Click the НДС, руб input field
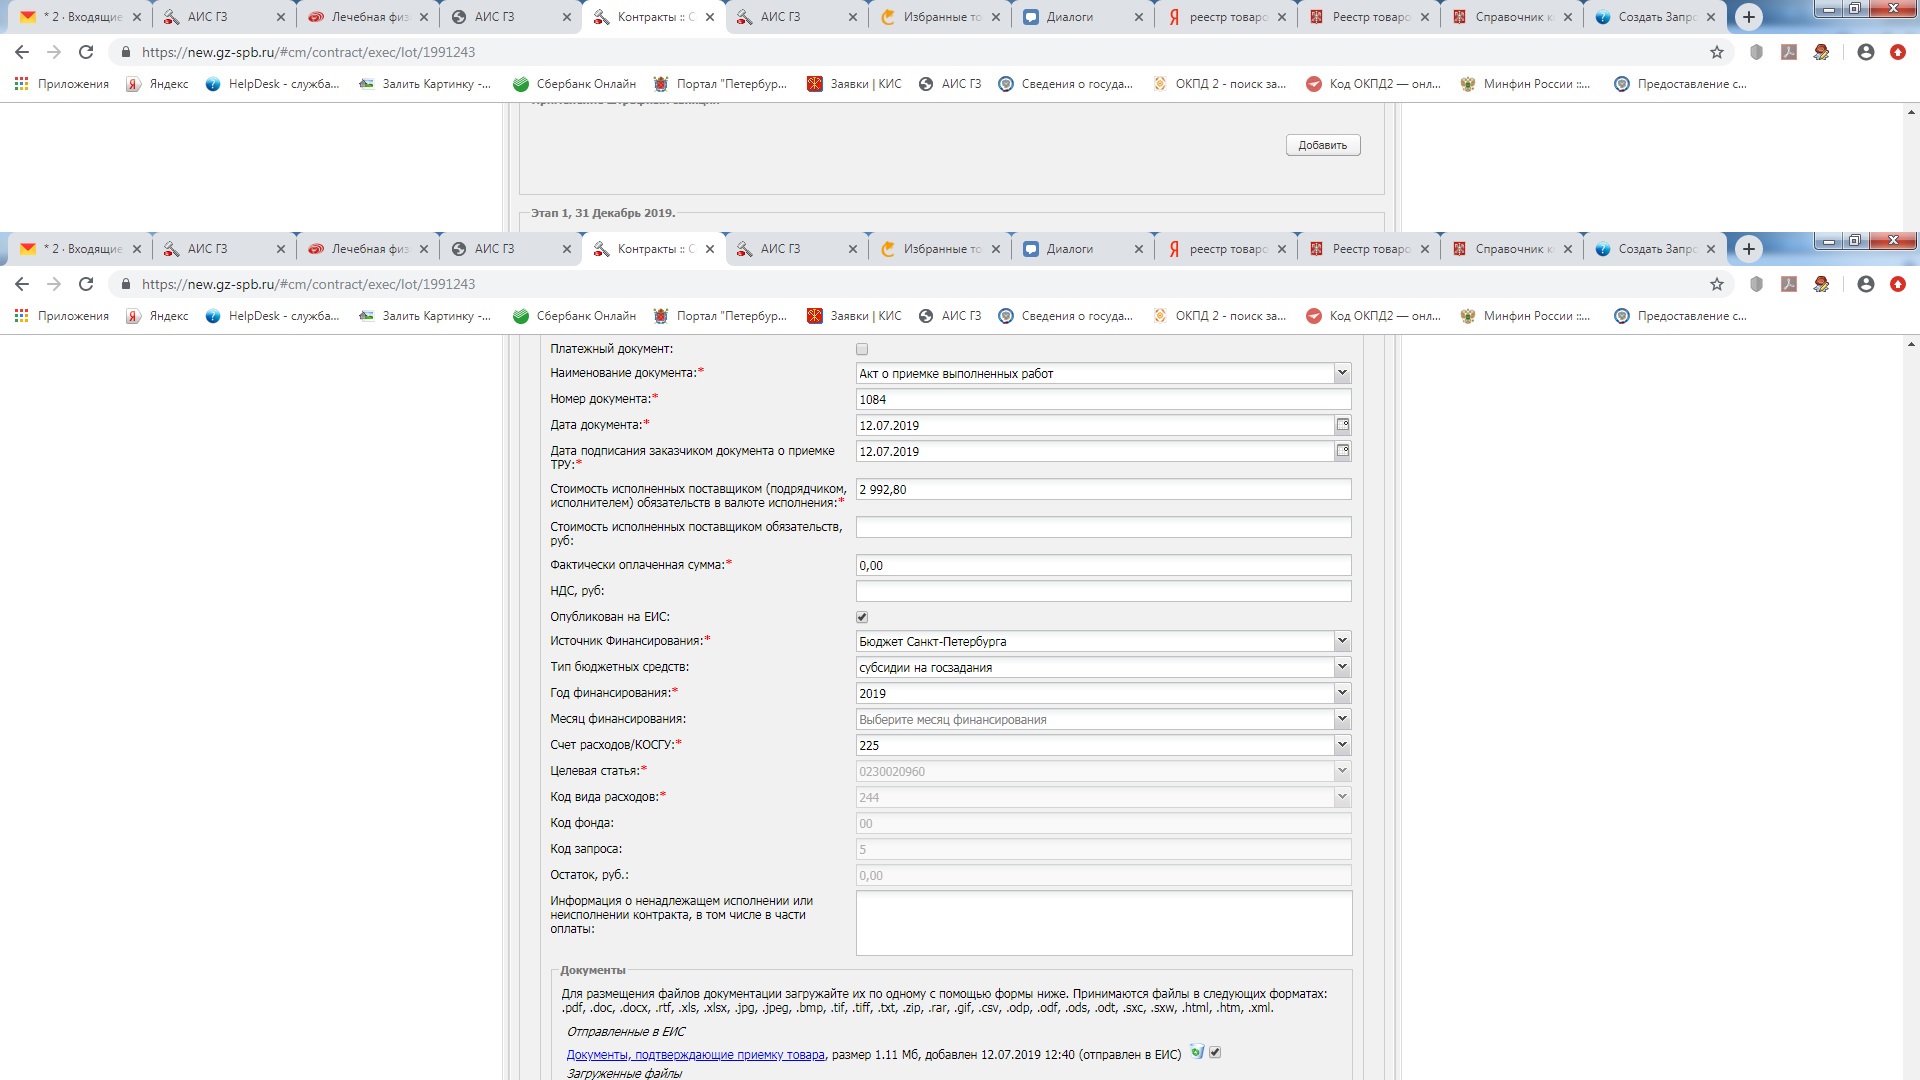The width and height of the screenshot is (1920, 1080). pos(1102,591)
